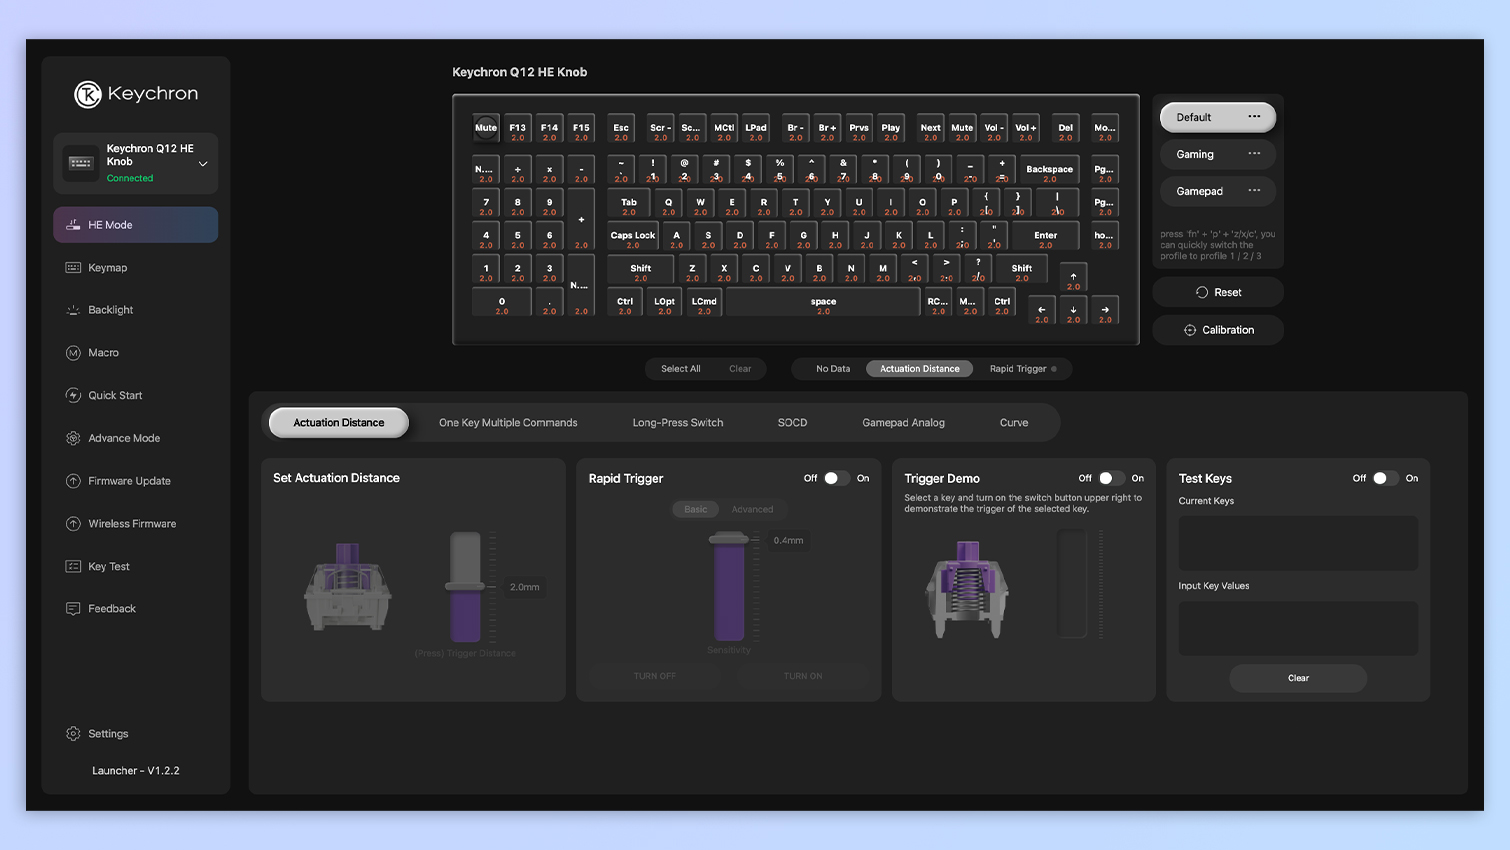Viewport: 1510px width, 850px height.
Task: Click Reset to restore profile defaults
Action: click(1217, 291)
